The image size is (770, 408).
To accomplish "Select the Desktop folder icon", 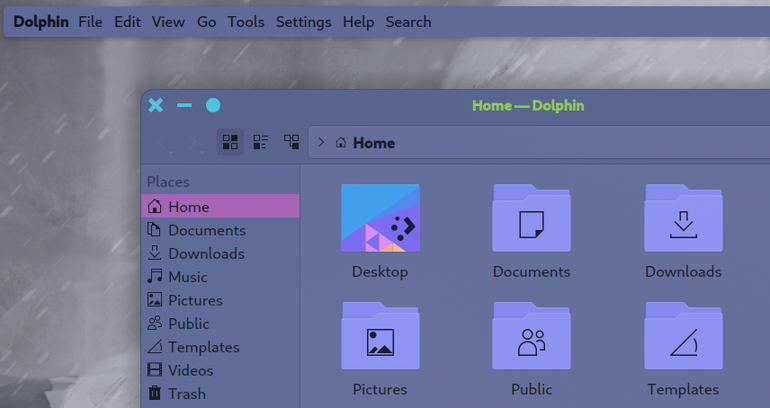I will click(x=381, y=218).
